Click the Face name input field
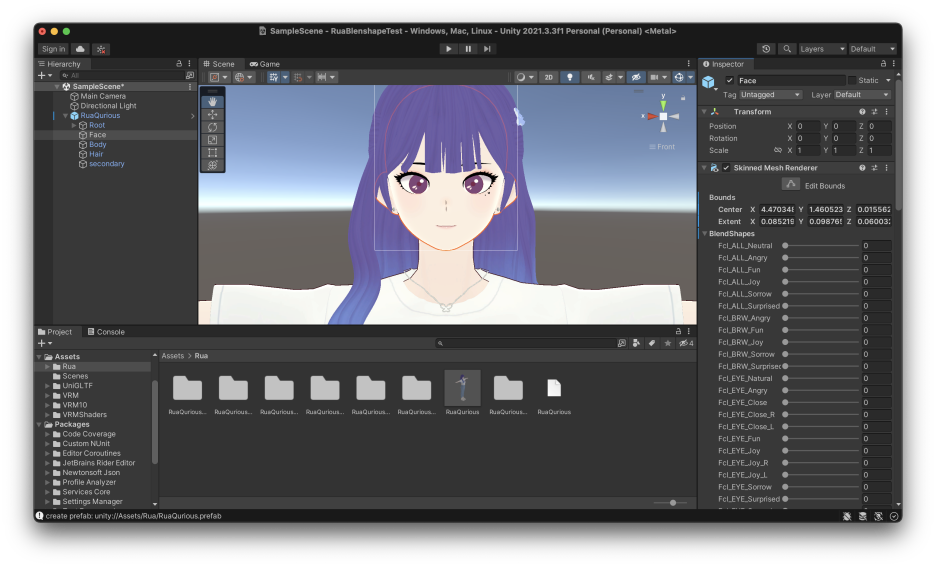This screenshot has width=936, height=567. tap(790, 81)
